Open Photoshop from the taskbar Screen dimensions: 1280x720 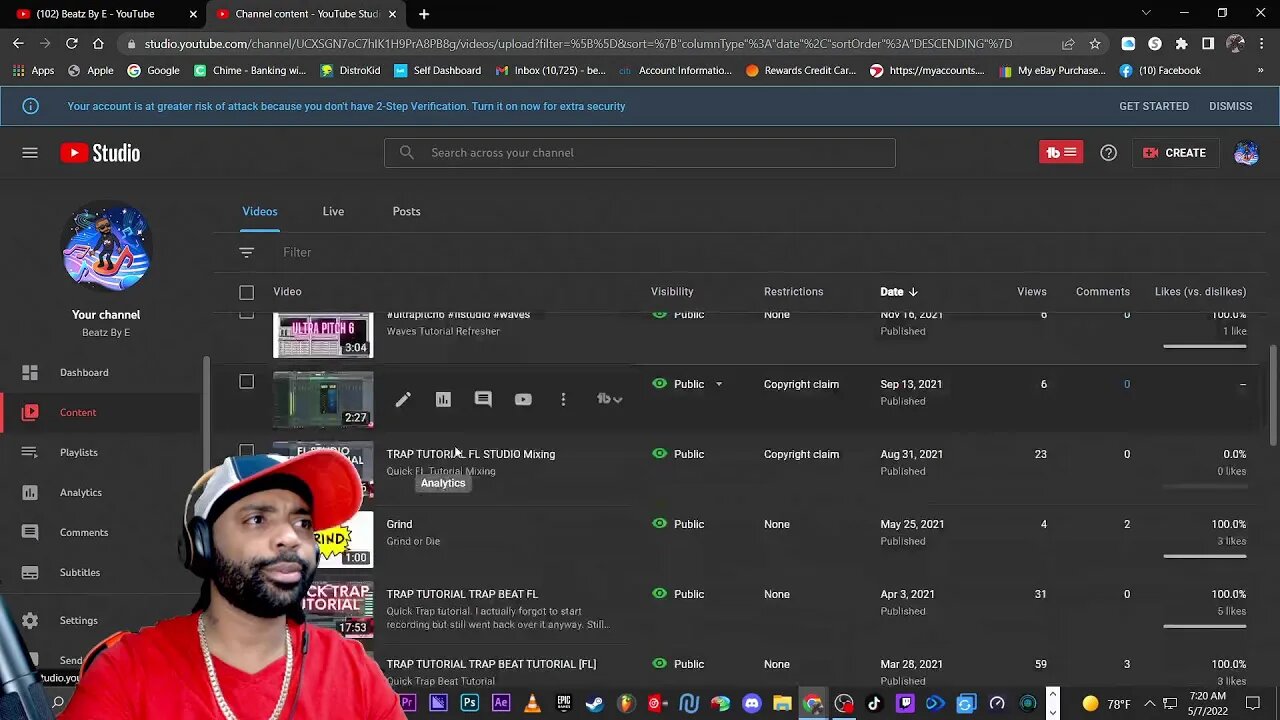coord(469,703)
